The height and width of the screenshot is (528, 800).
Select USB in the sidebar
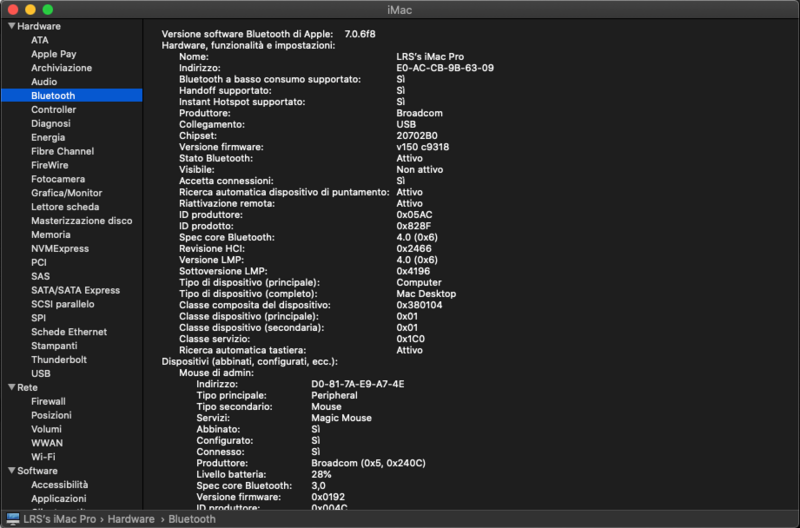[41, 373]
